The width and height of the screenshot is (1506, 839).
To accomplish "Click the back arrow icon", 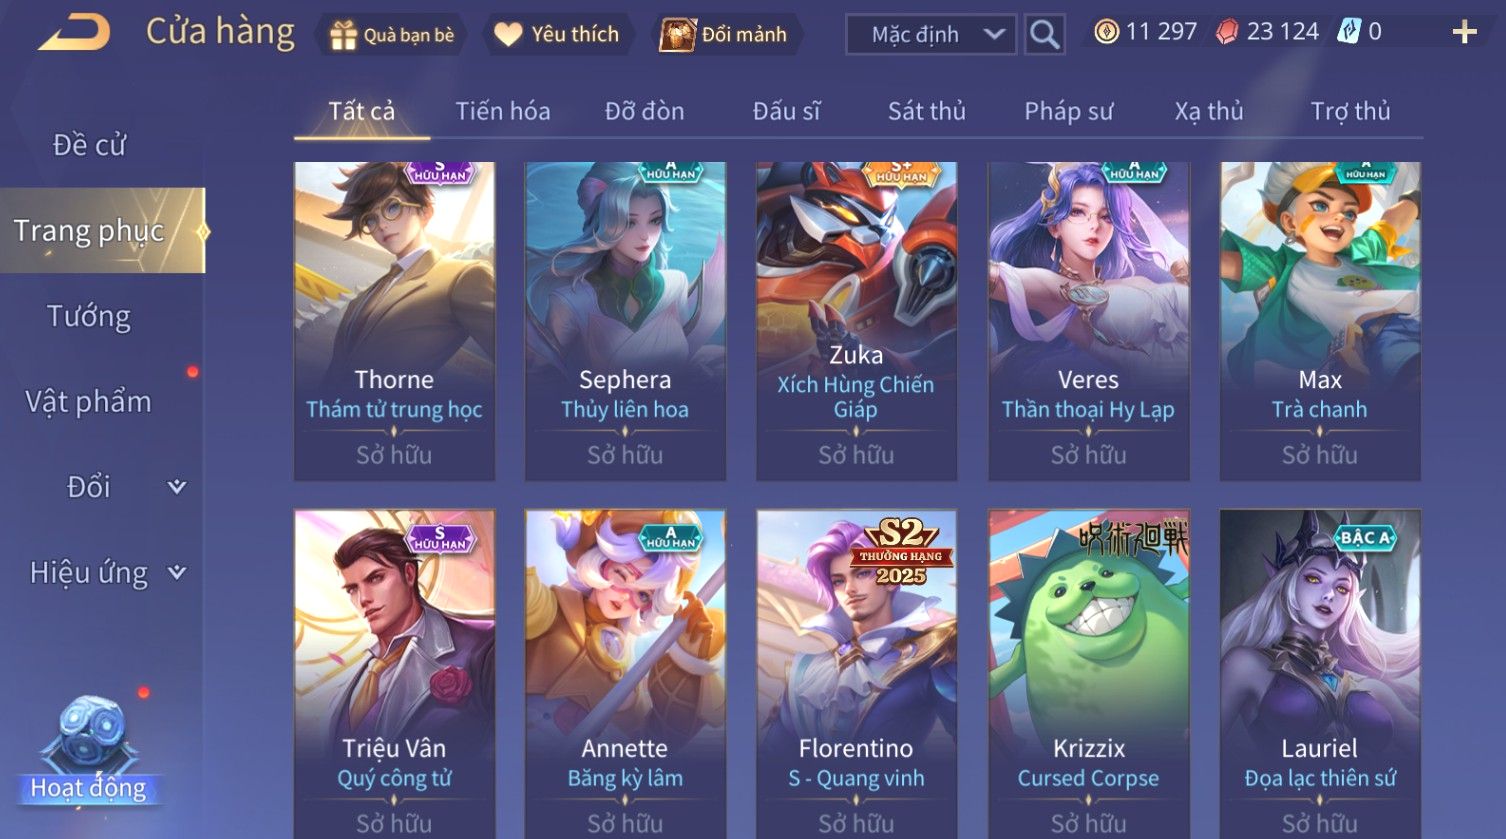I will click(73, 32).
